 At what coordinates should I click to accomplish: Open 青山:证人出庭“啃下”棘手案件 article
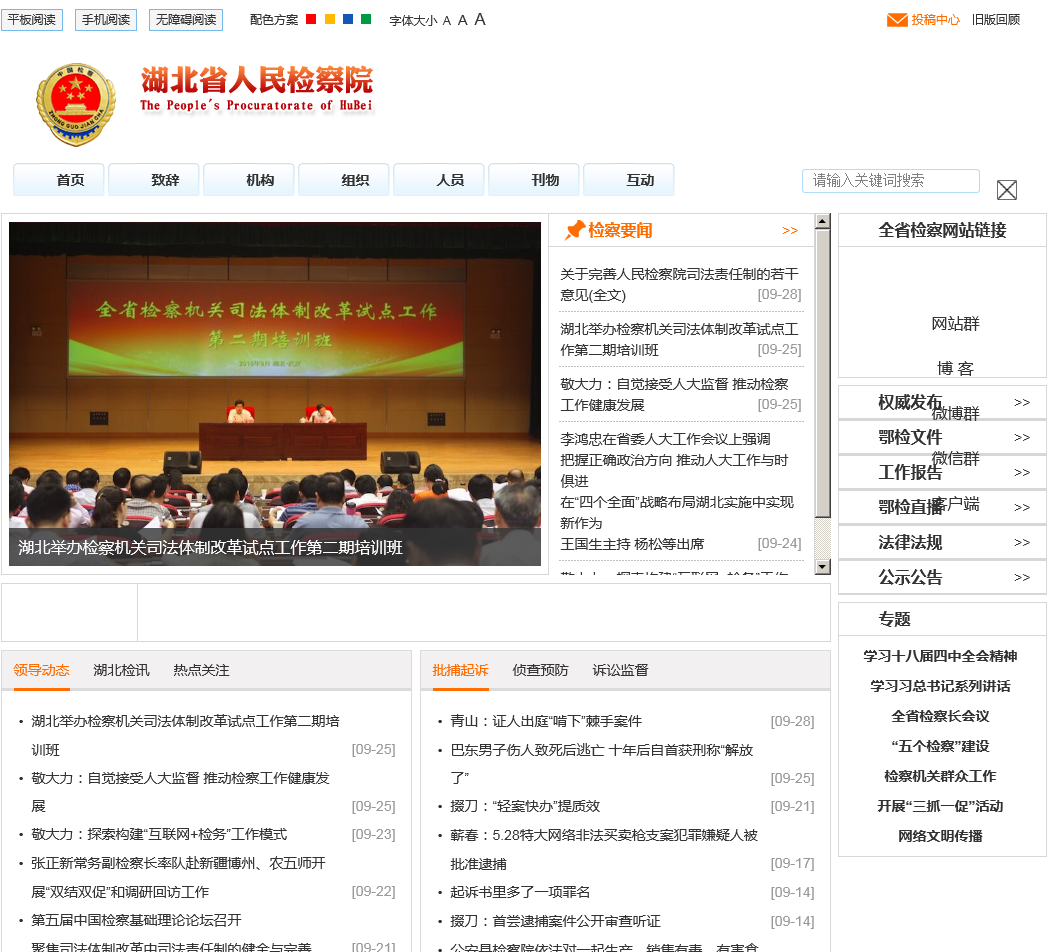click(546, 721)
